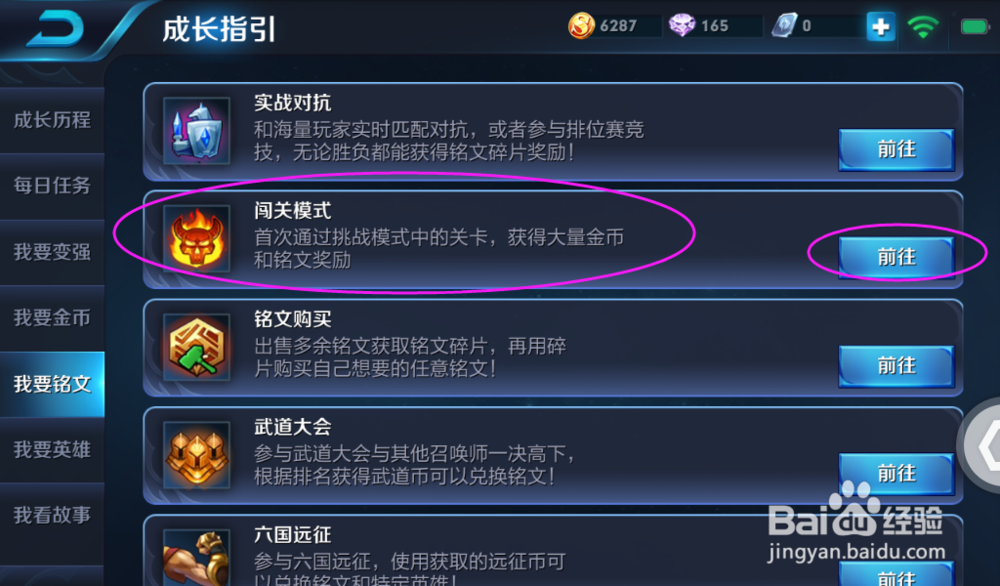Viewport: 1000px width, 586px height.
Task: Tap the 铭文购买 hammer icon
Action: coord(196,347)
